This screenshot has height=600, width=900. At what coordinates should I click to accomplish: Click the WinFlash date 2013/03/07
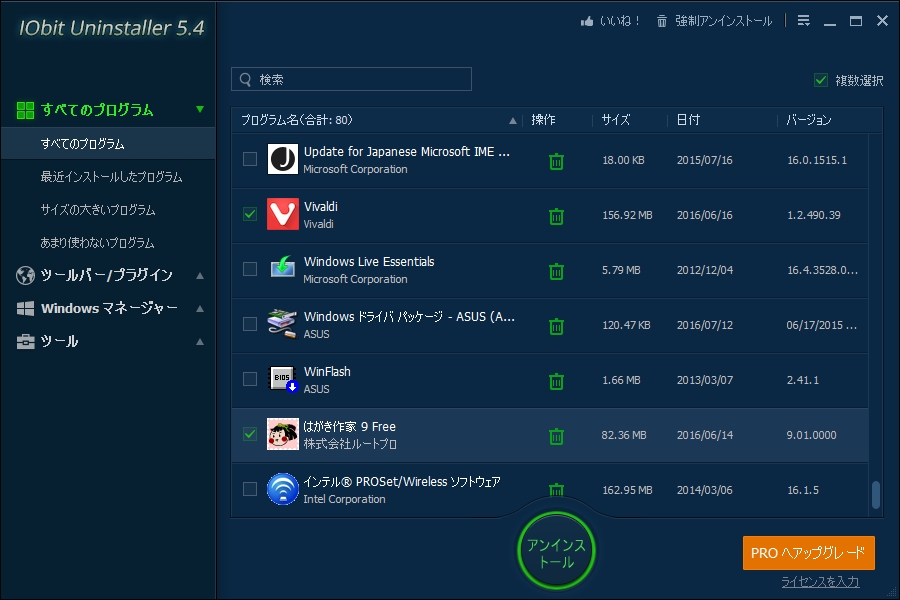[x=705, y=380]
